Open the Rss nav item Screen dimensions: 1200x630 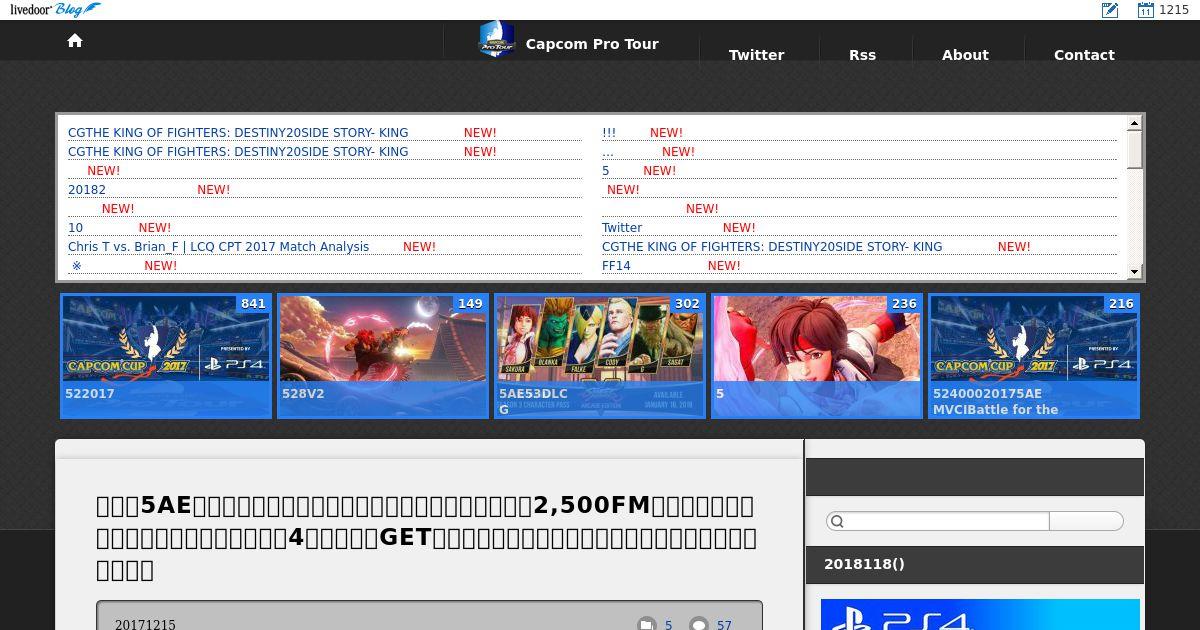862,55
